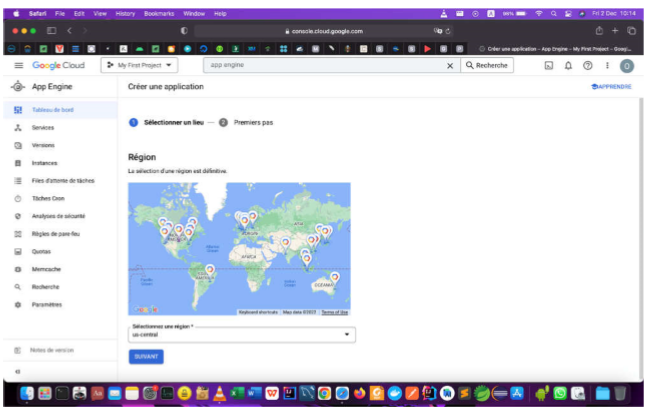Open the user account avatar
This screenshot has width=649, height=412.
pyautogui.click(x=627, y=66)
